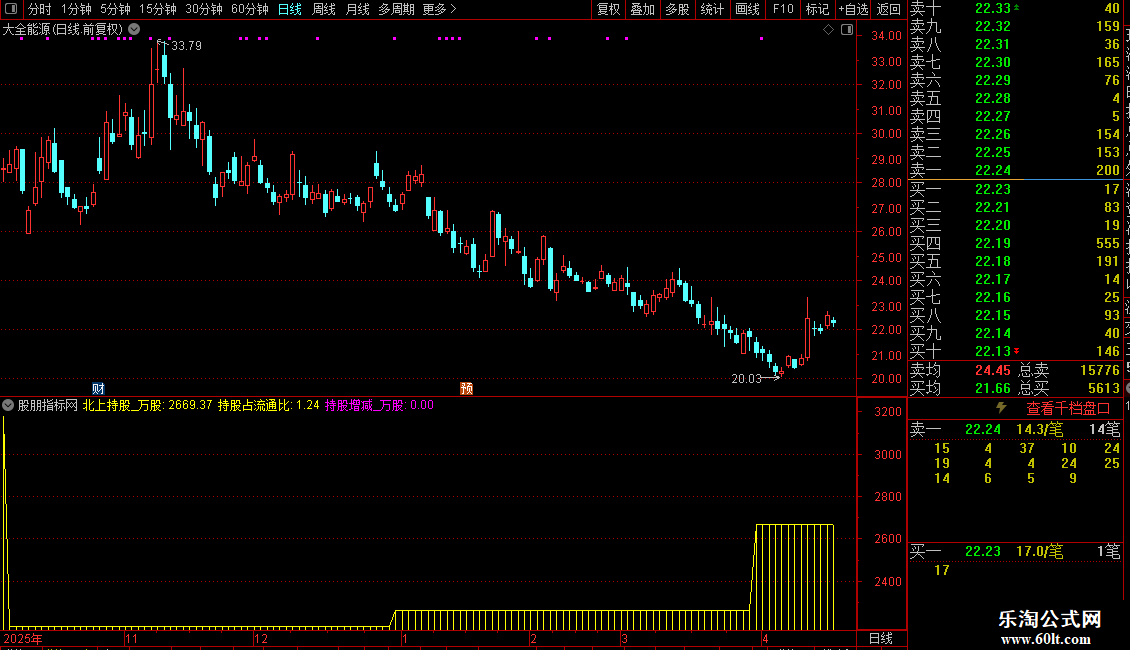Click month 12 on the time axis
This screenshot has width=1130, height=650.
[x=261, y=638]
